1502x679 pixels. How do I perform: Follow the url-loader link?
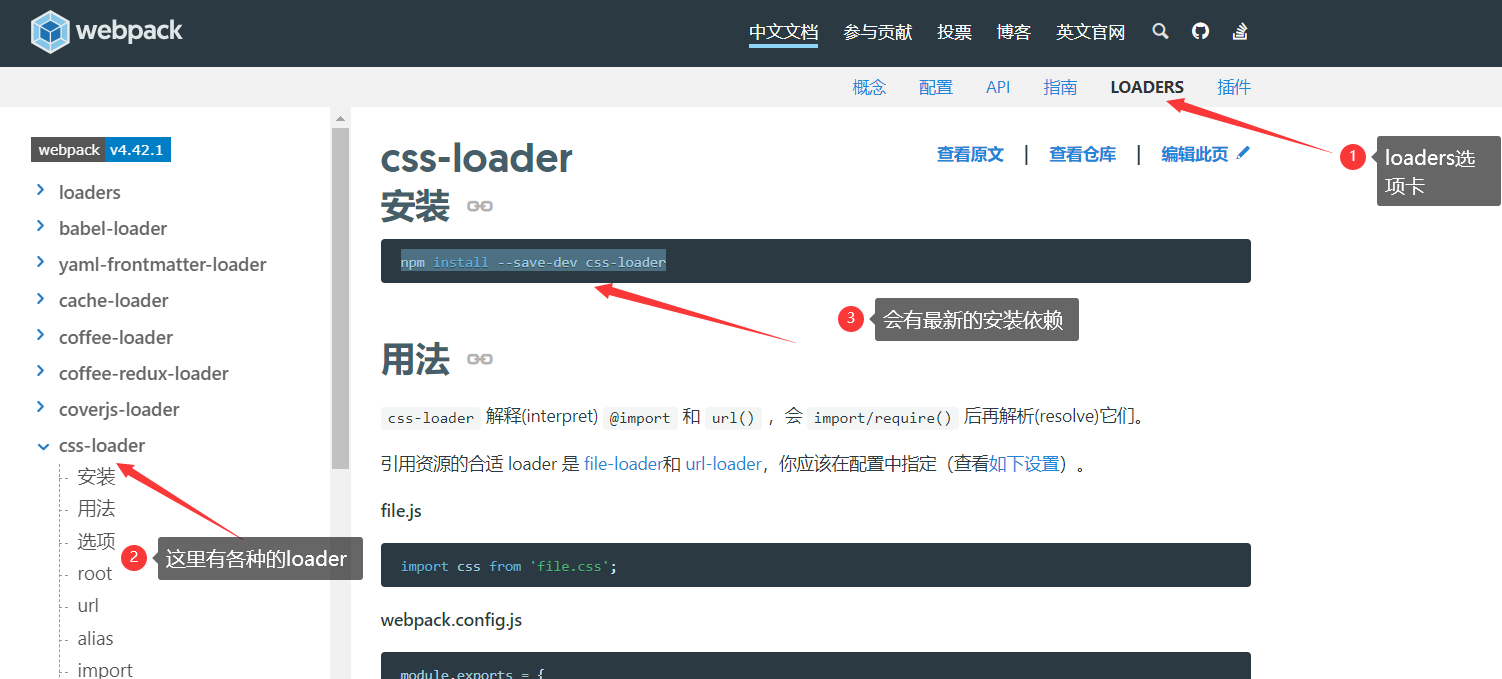pyautogui.click(x=723, y=464)
